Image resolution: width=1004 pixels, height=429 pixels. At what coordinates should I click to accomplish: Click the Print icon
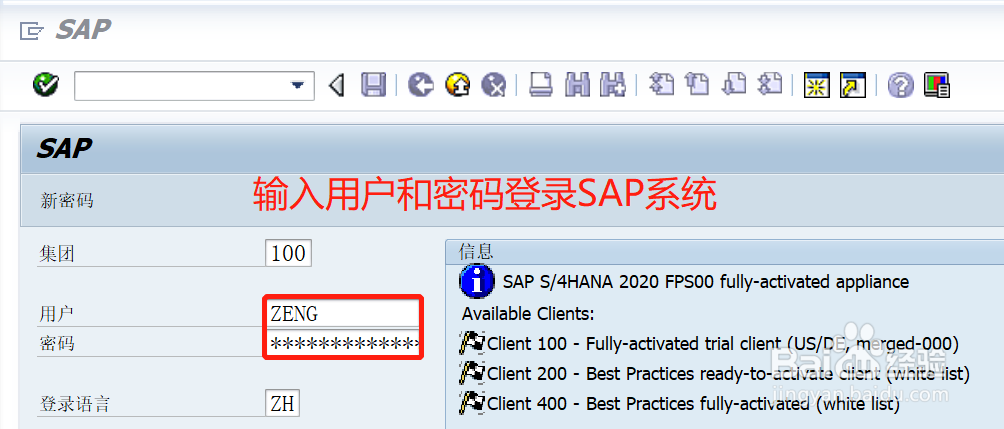click(x=541, y=85)
